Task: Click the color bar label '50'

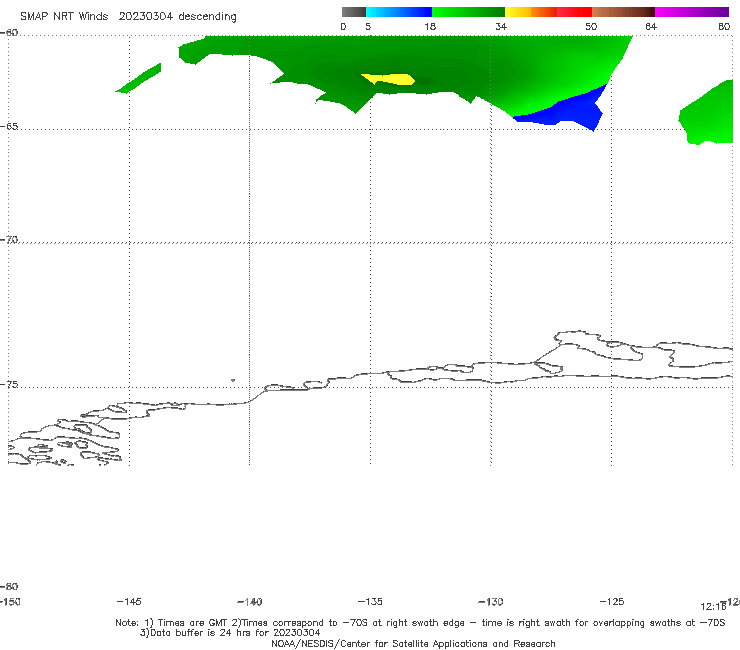Action: 591,26
